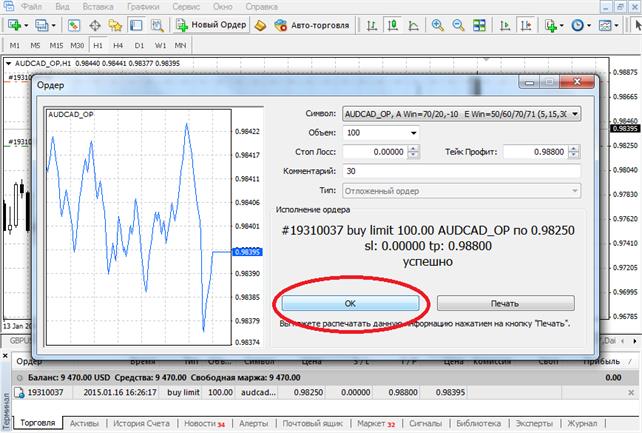Toggle the M1 timeframe button
The image size is (642, 433).
pos(16,45)
